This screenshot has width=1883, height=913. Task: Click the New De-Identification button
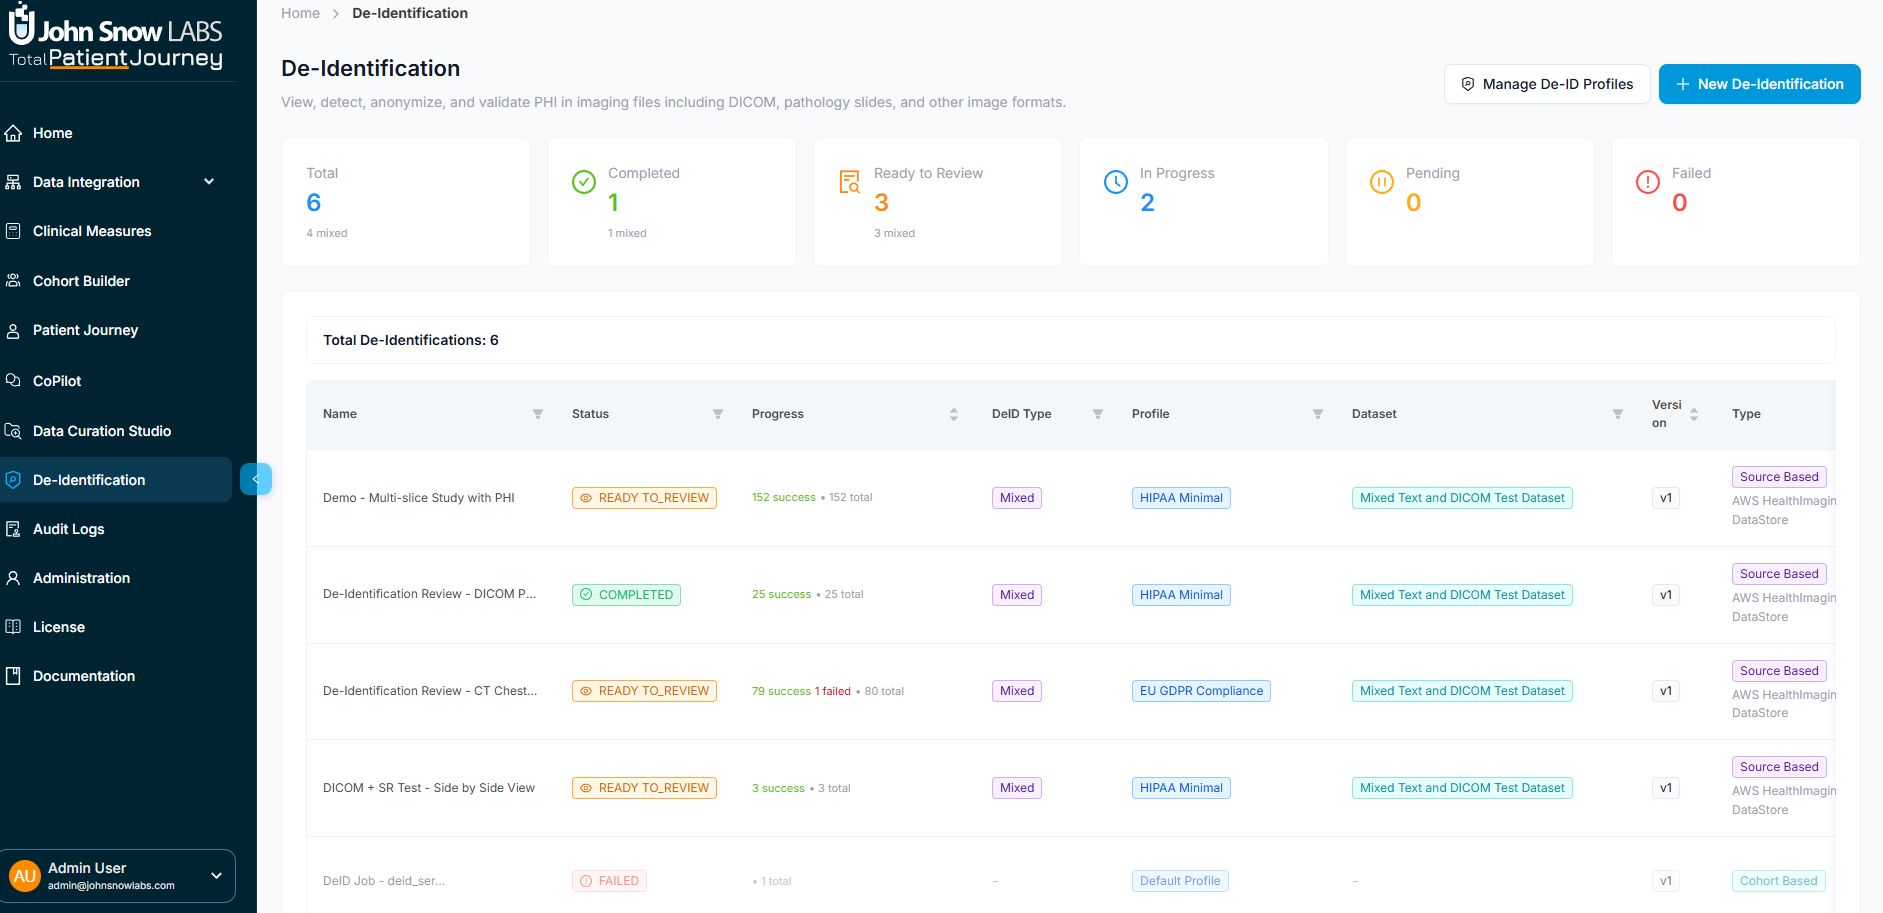tap(1759, 84)
